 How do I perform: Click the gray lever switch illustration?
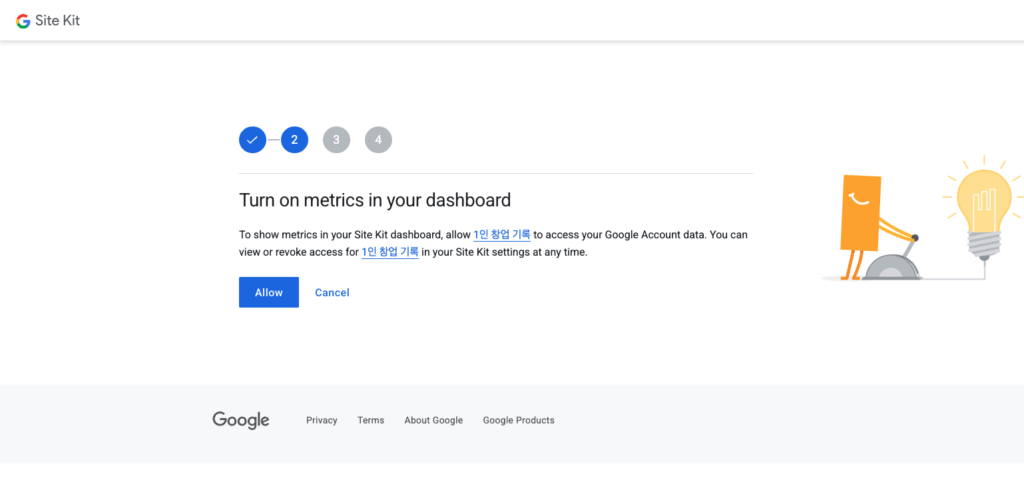(894, 262)
